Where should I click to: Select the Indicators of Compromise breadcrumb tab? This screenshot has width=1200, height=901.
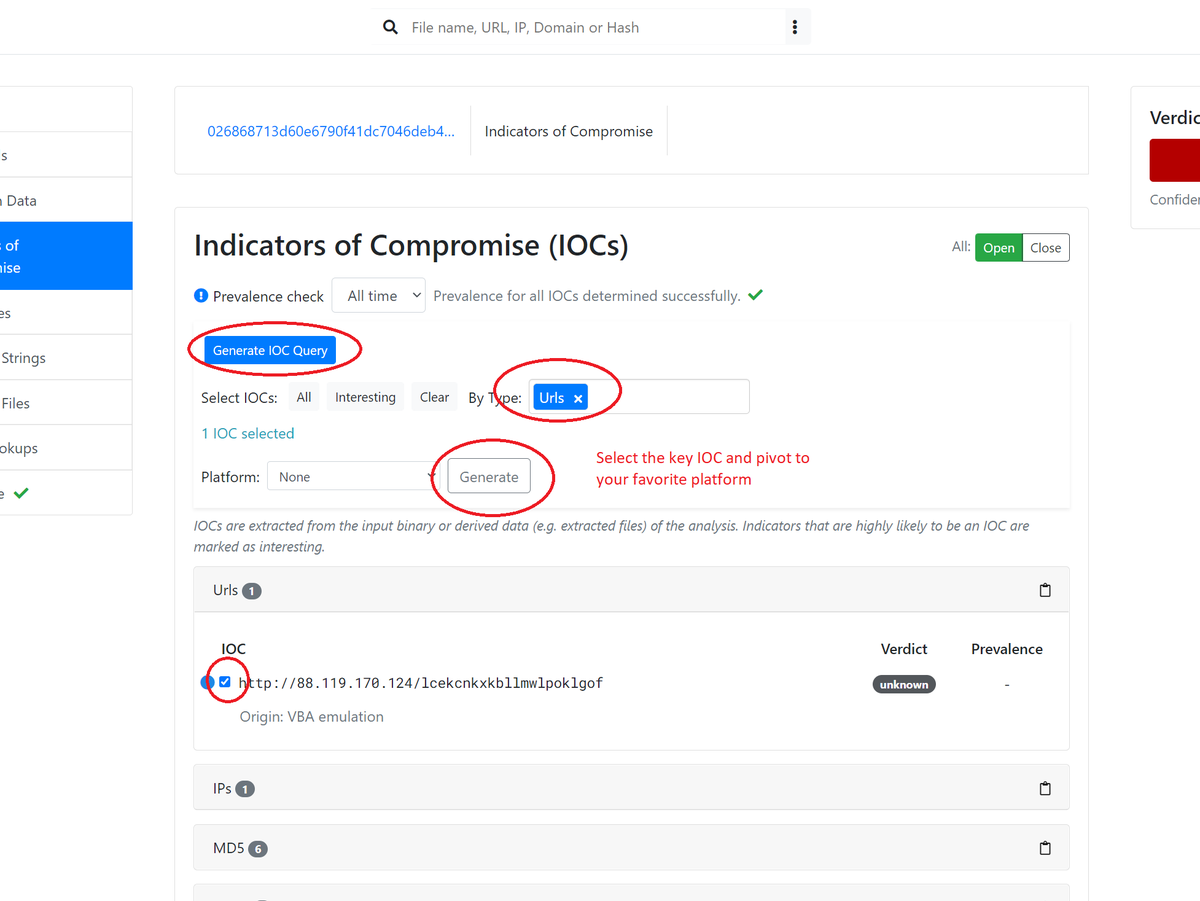tap(569, 131)
